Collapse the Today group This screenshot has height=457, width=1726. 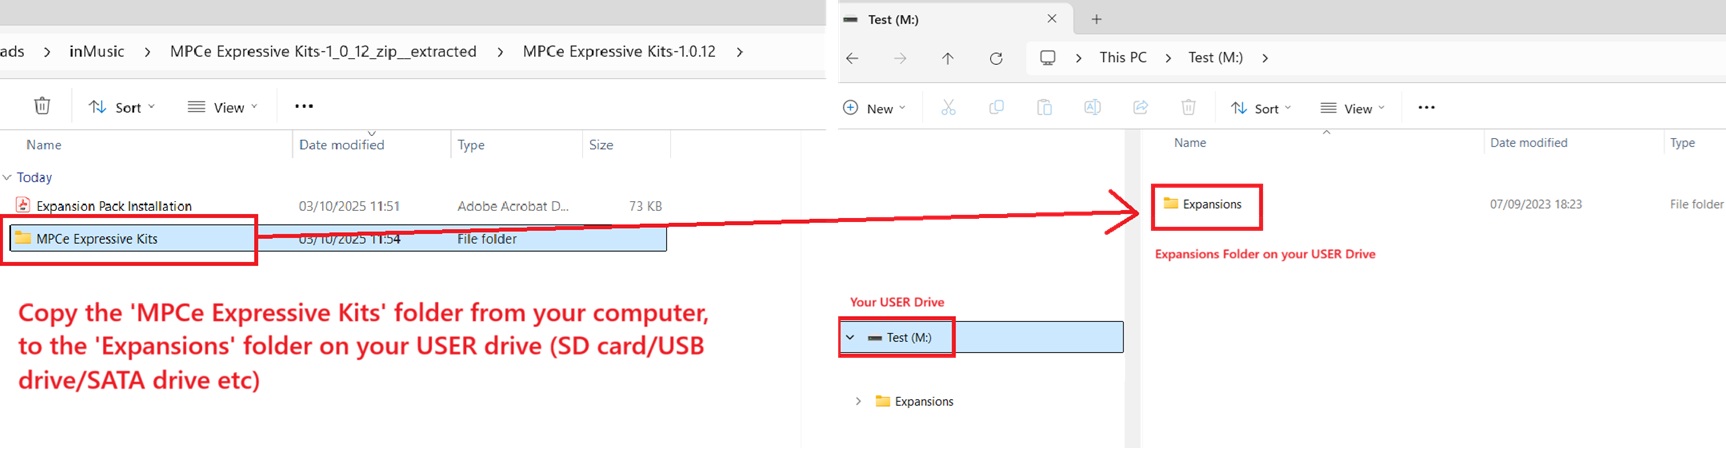click(8, 177)
